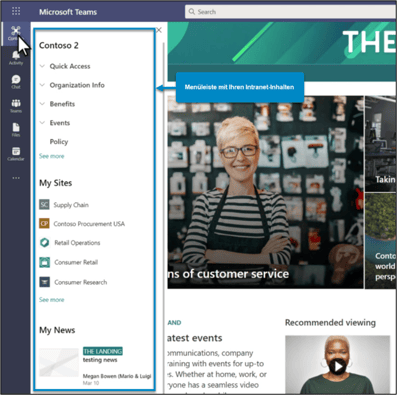Click the Contoso Procurement USA CP icon
Image resolution: width=397 pixels, height=395 pixels.
click(44, 223)
